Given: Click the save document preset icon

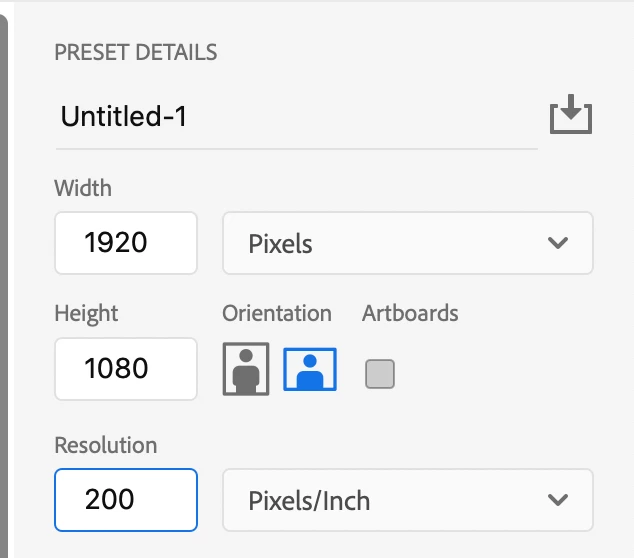Looking at the screenshot, I should click(x=571, y=116).
